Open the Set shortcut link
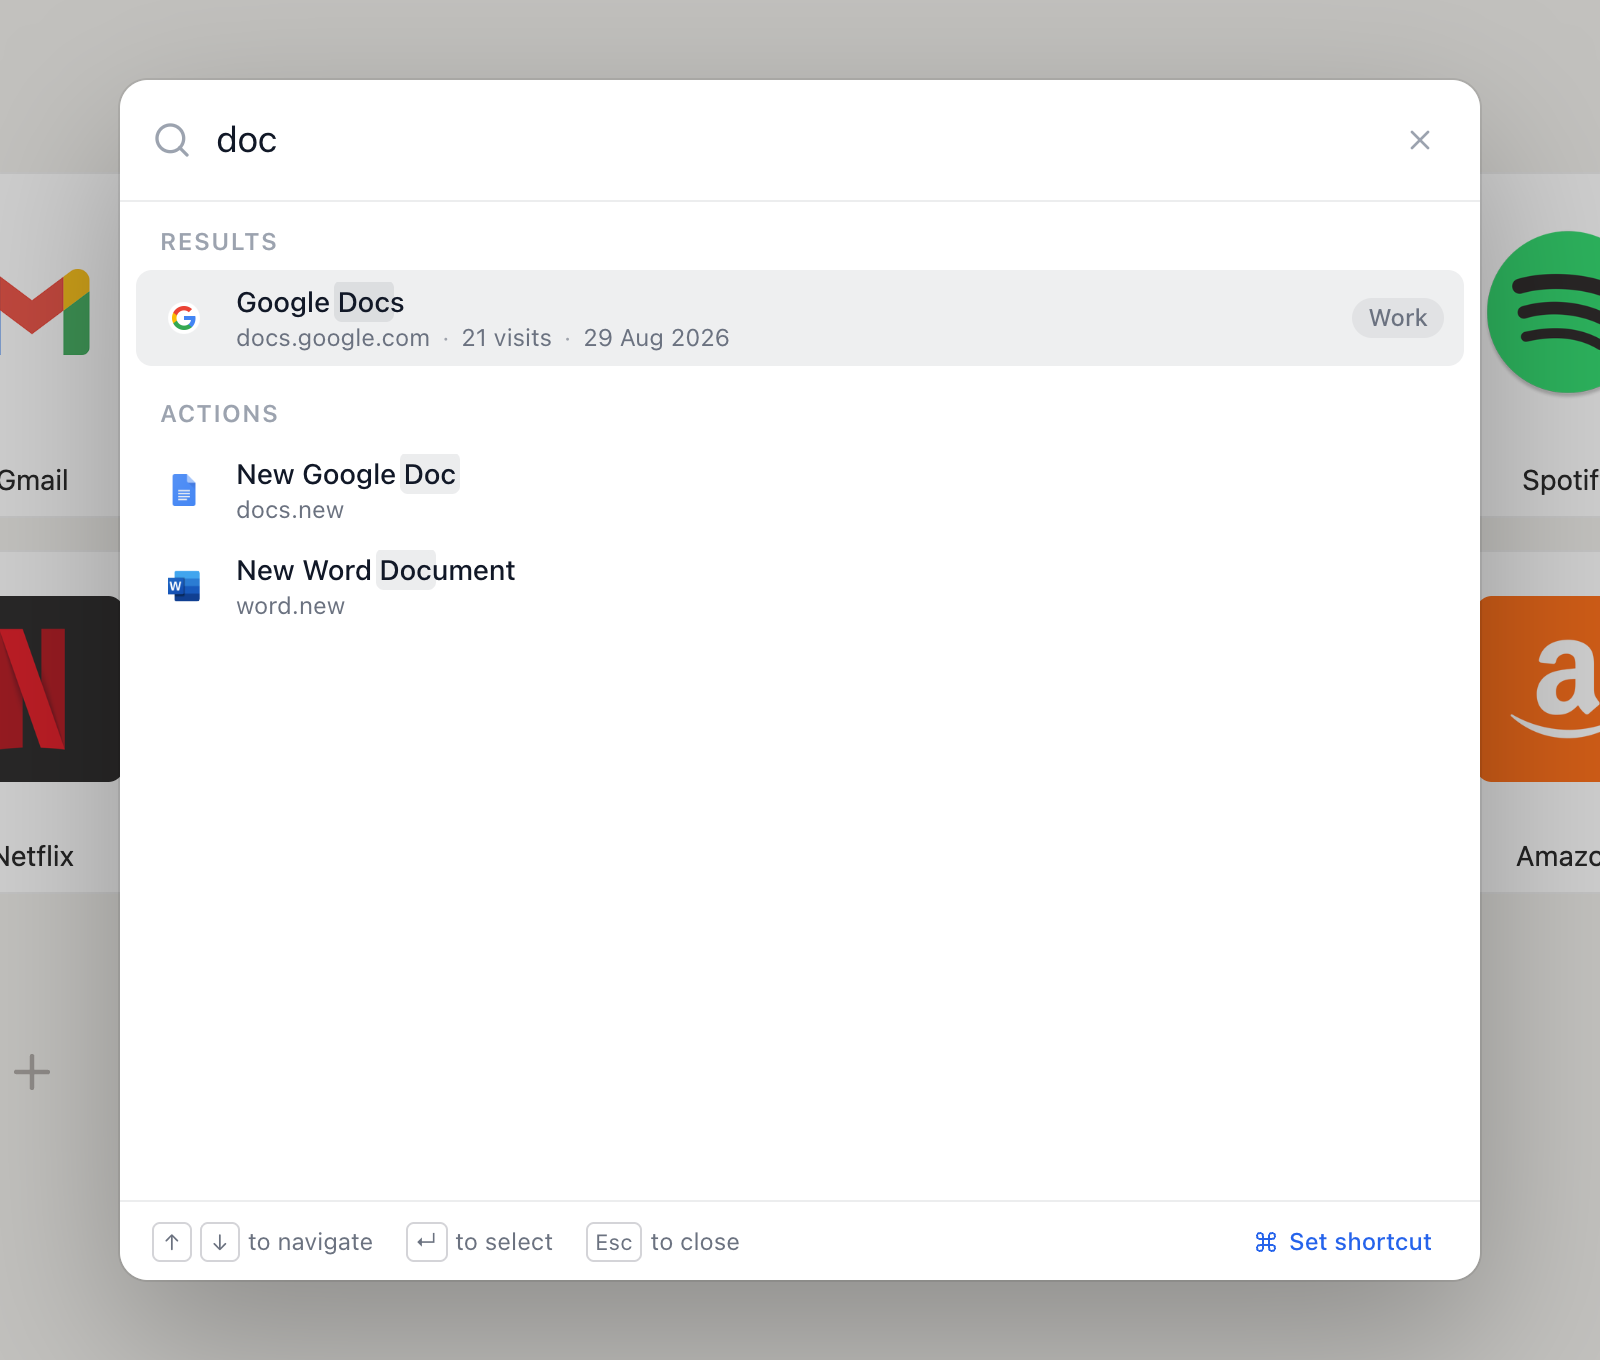 click(x=1343, y=1242)
